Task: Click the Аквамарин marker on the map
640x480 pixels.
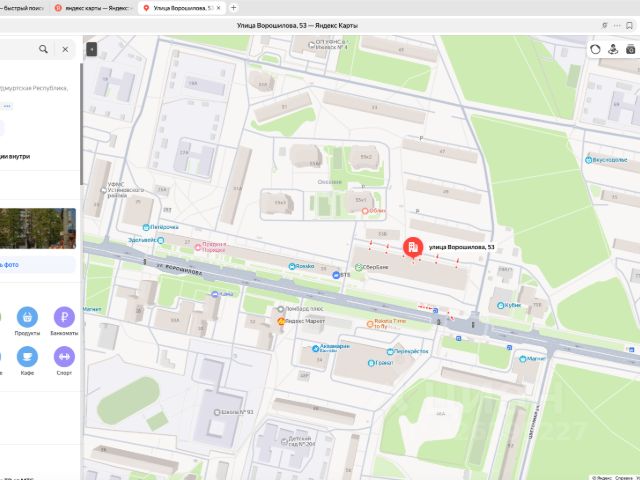Action: (x=316, y=348)
